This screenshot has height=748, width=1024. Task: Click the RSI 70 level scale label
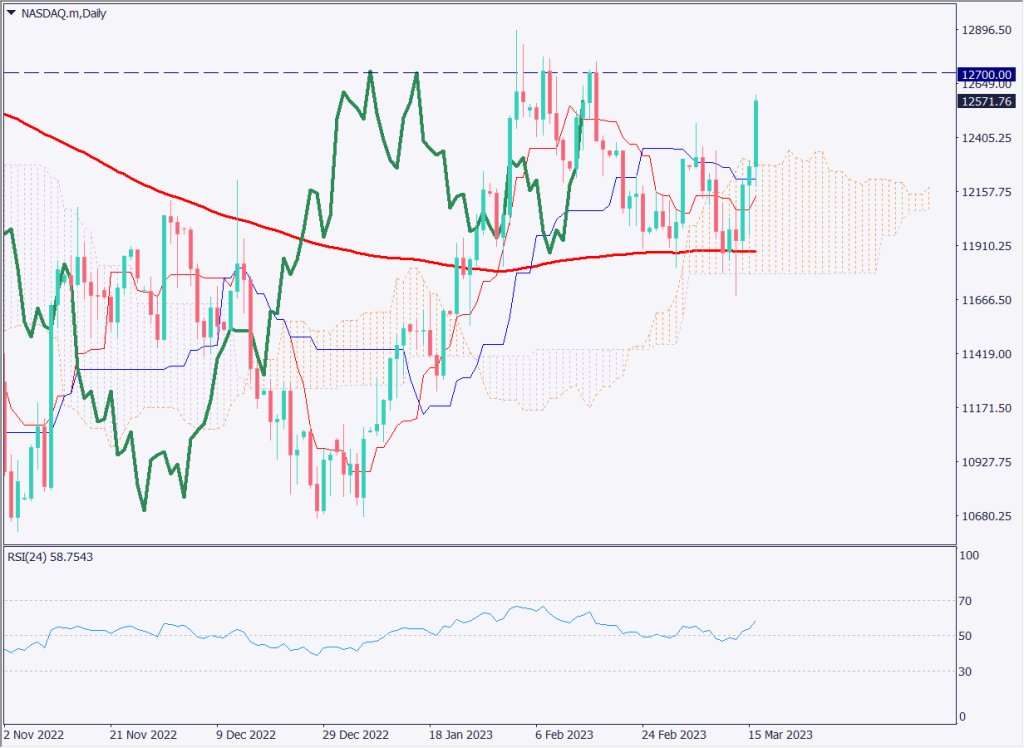coord(967,601)
